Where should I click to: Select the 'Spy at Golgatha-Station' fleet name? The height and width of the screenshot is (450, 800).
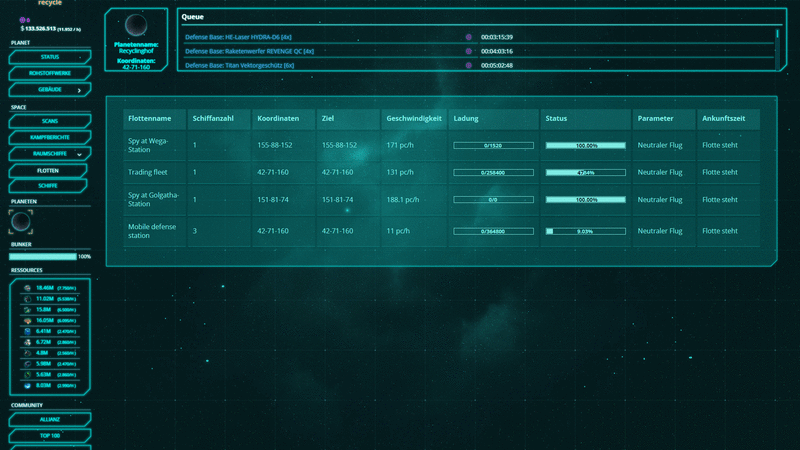click(x=153, y=199)
